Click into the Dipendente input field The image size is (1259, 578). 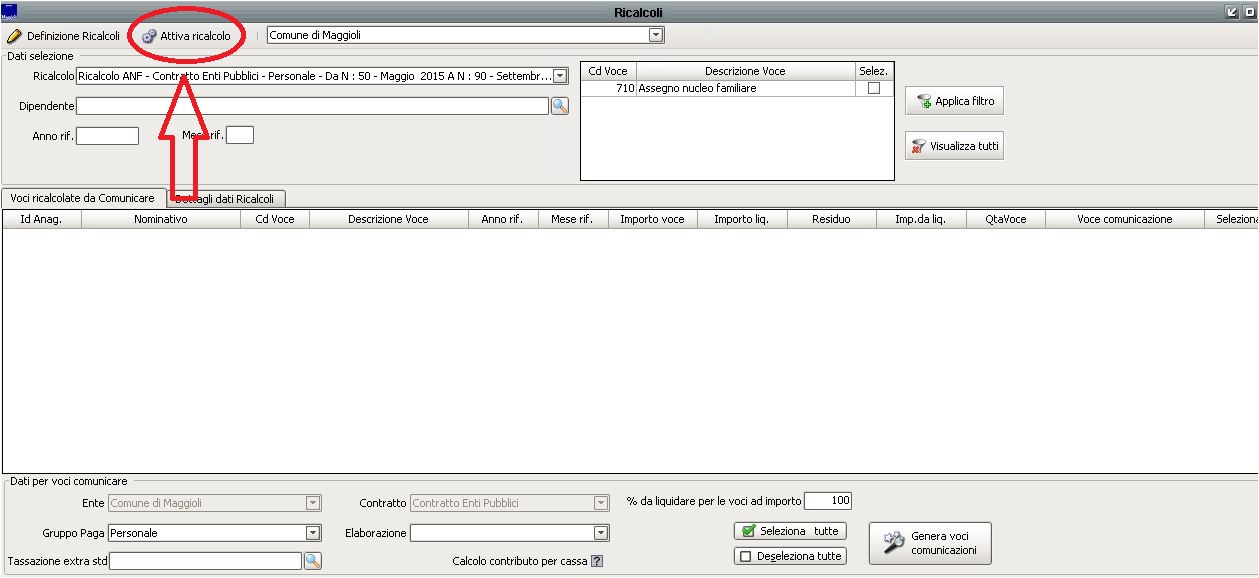(x=312, y=106)
